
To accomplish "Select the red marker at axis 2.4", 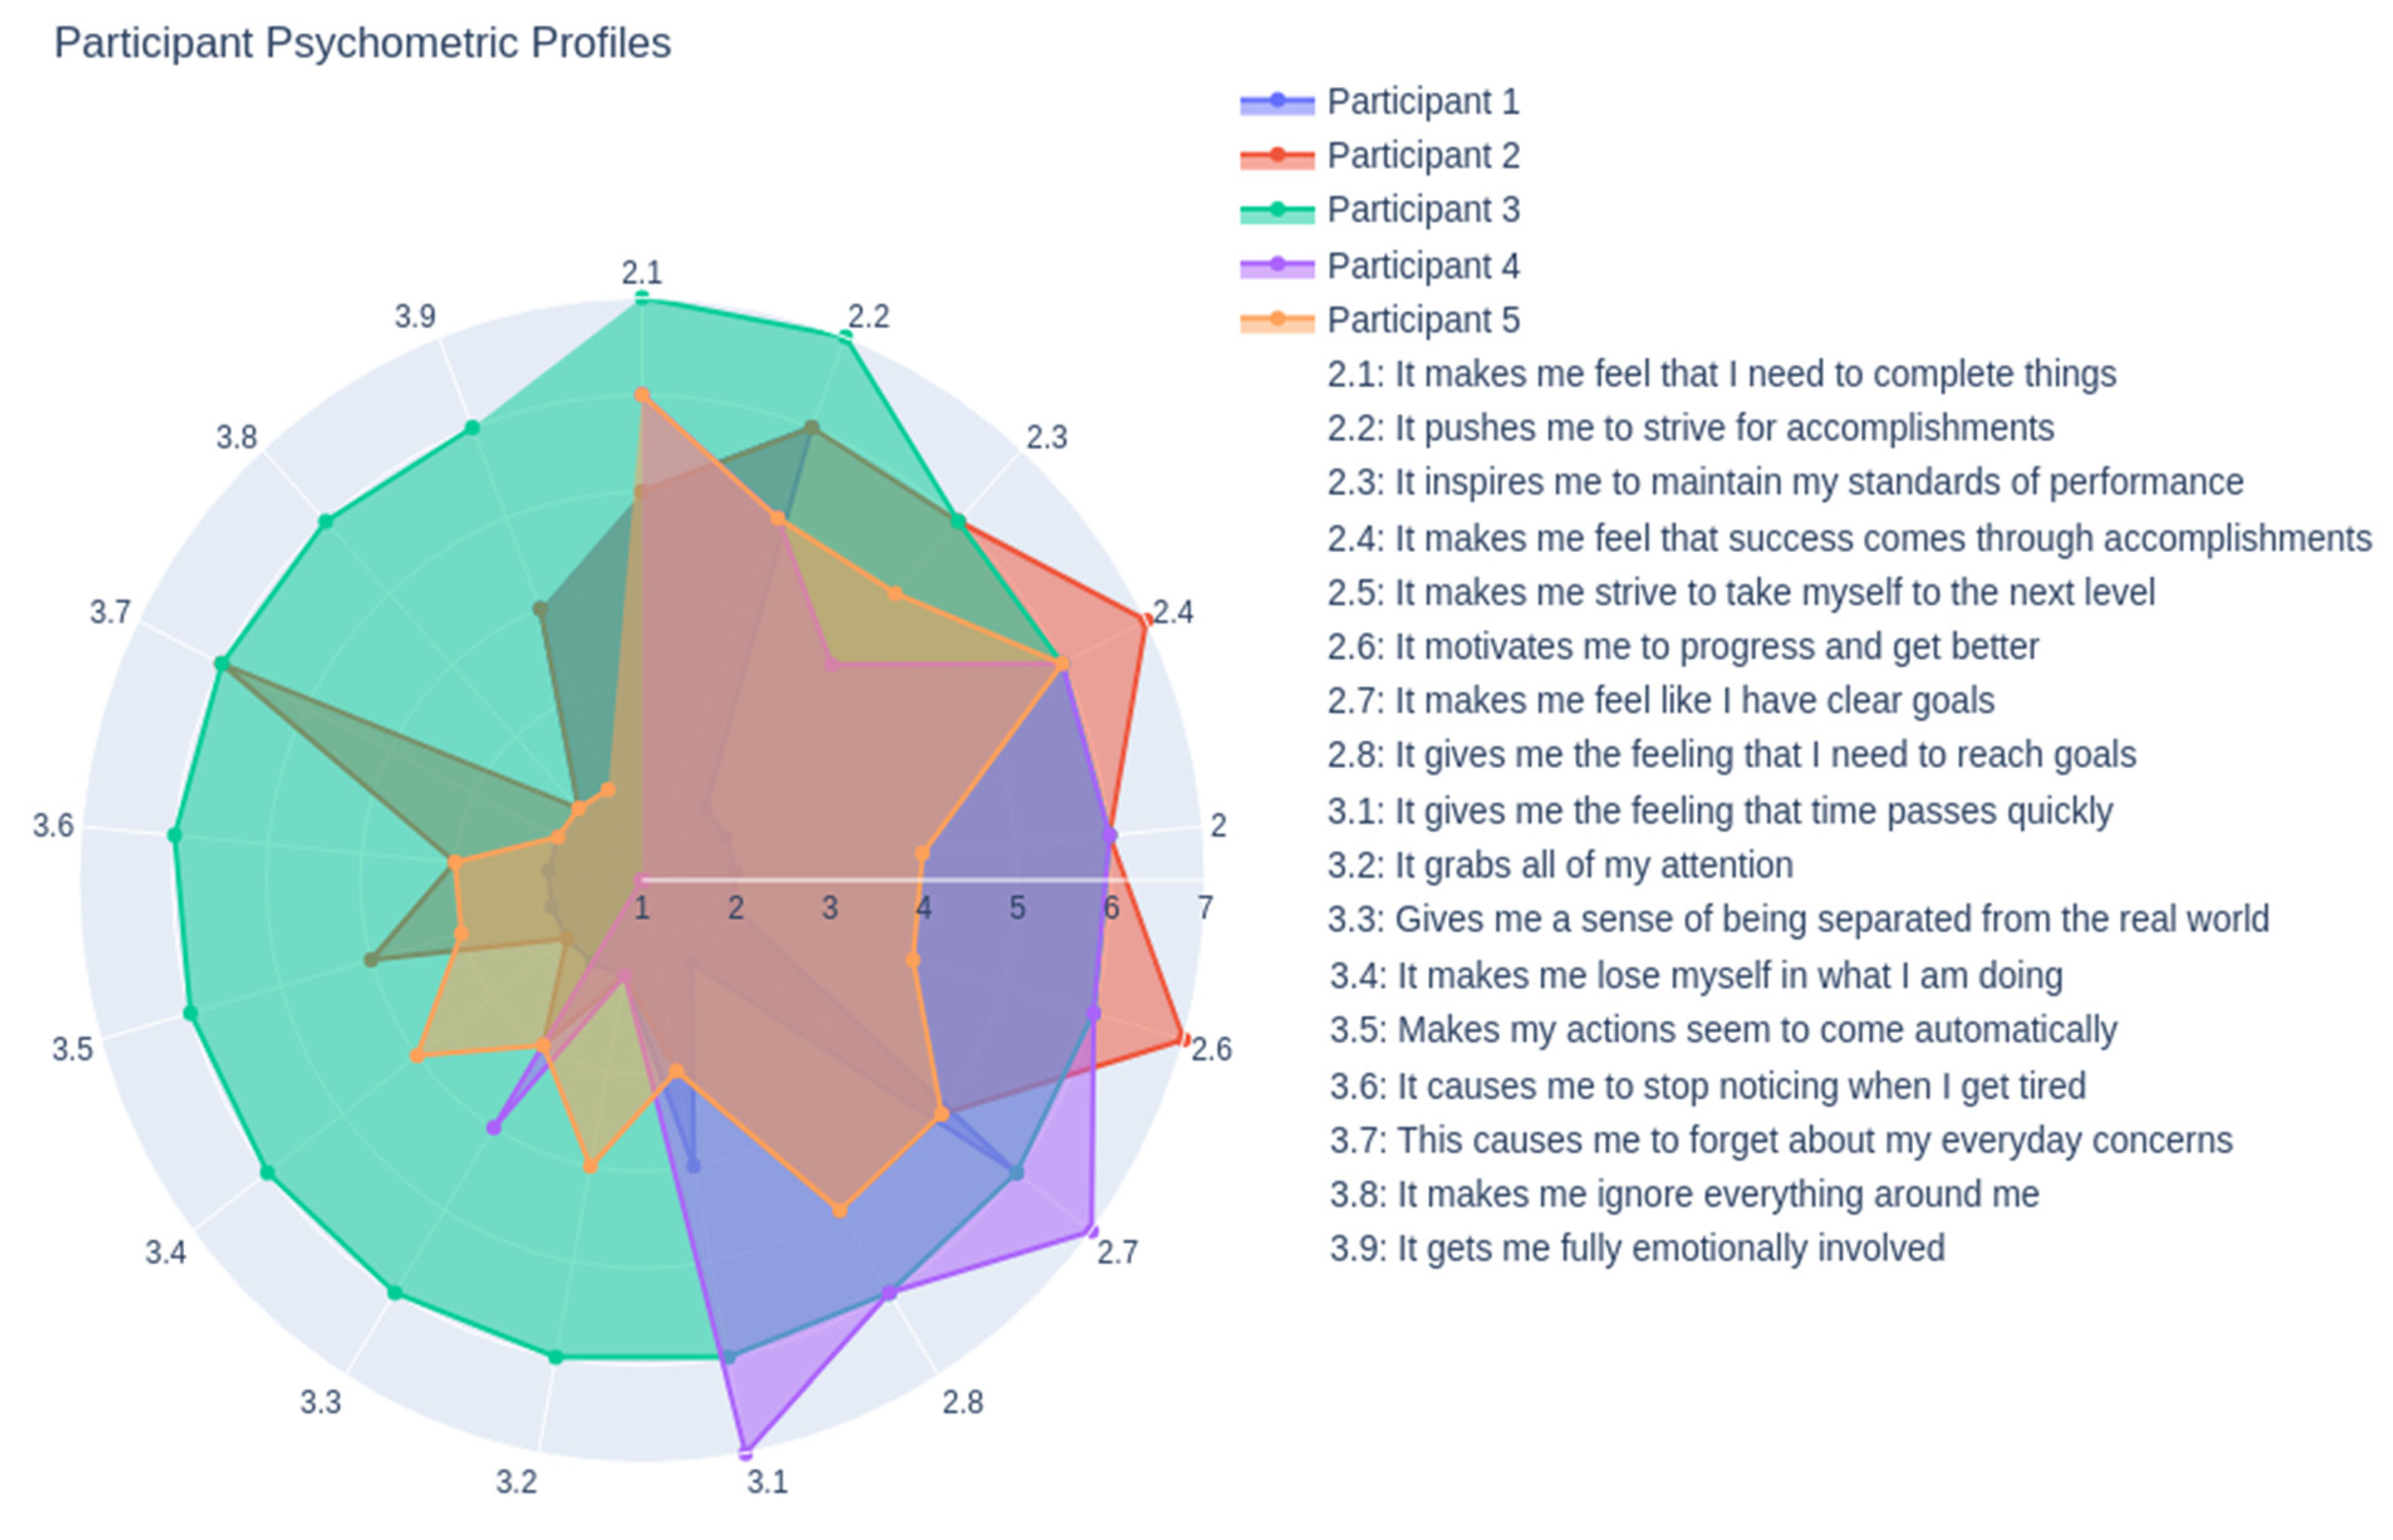I will coord(1145,621).
